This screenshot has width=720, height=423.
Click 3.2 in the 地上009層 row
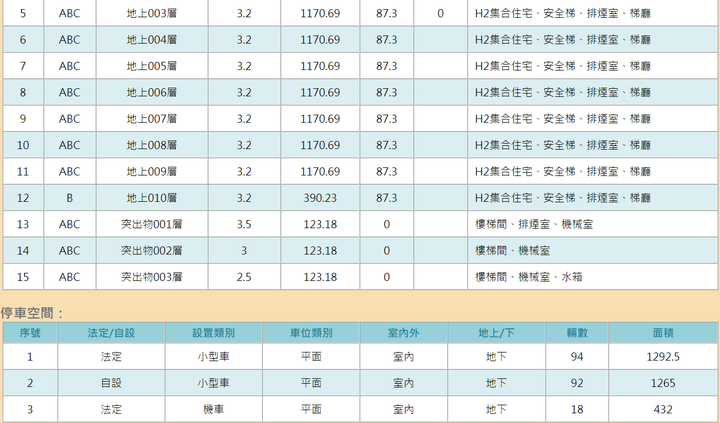pyautogui.click(x=244, y=172)
